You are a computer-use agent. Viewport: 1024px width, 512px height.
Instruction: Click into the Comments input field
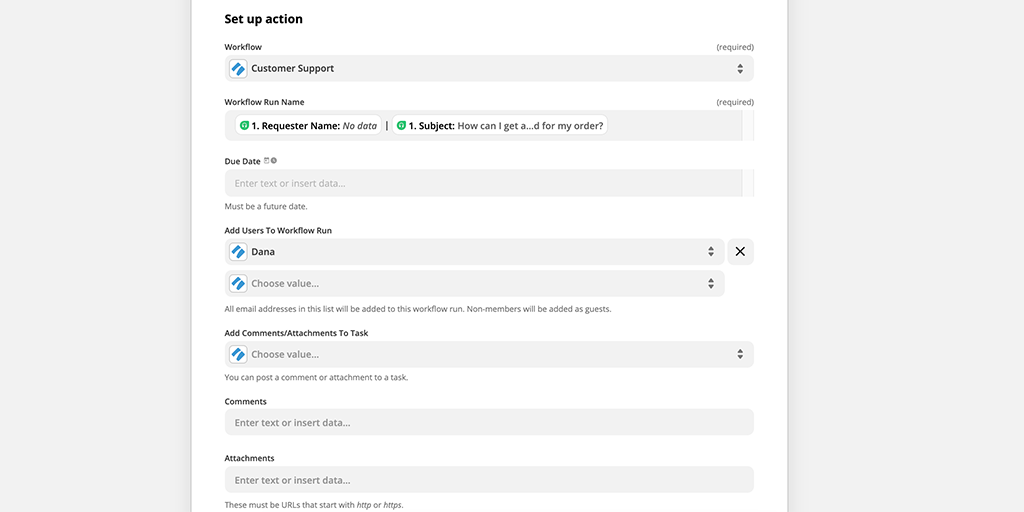pos(489,422)
